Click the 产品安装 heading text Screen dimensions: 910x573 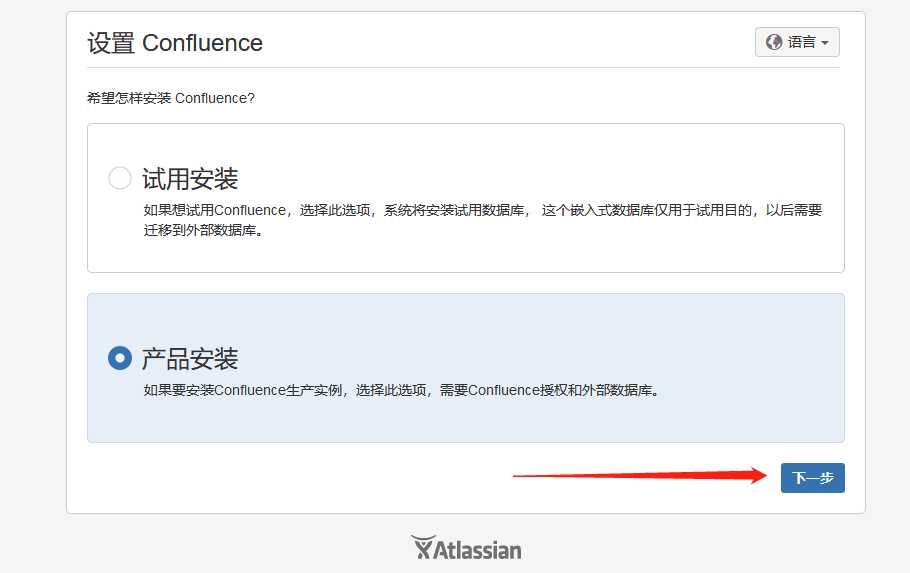tap(190, 358)
